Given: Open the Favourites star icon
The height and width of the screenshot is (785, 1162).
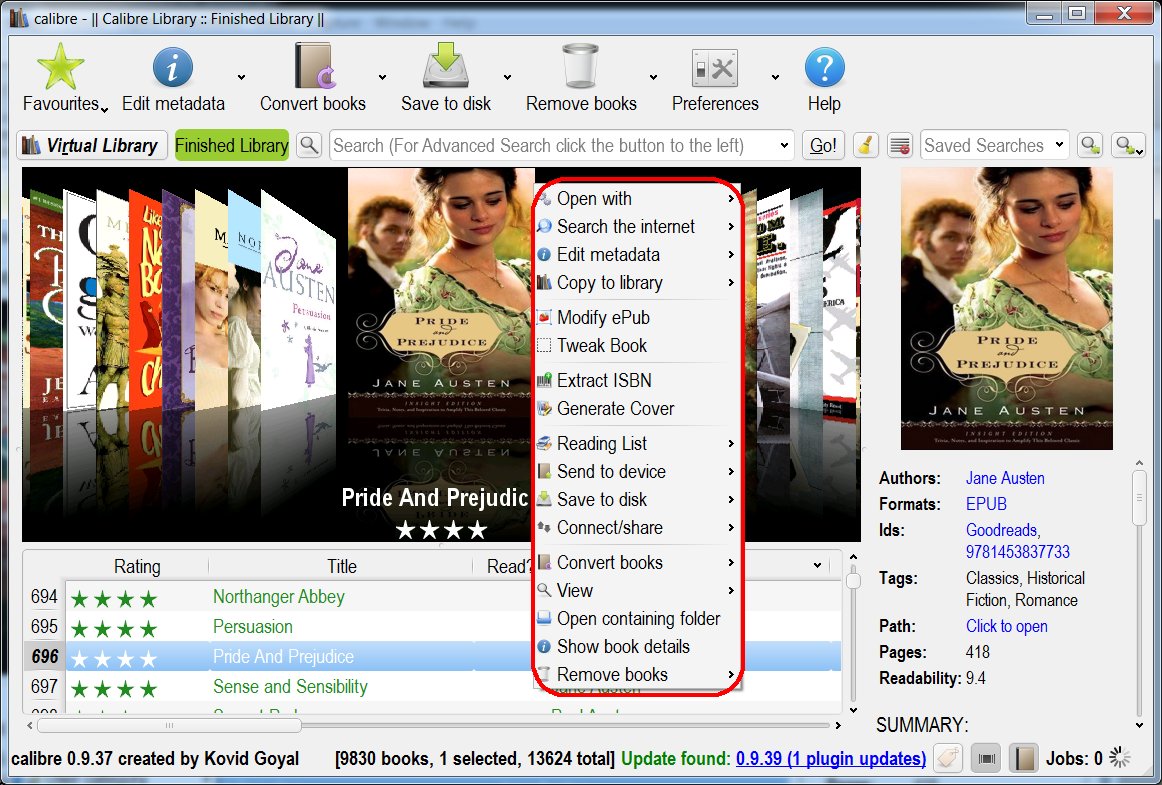Looking at the screenshot, I should point(61,67).
